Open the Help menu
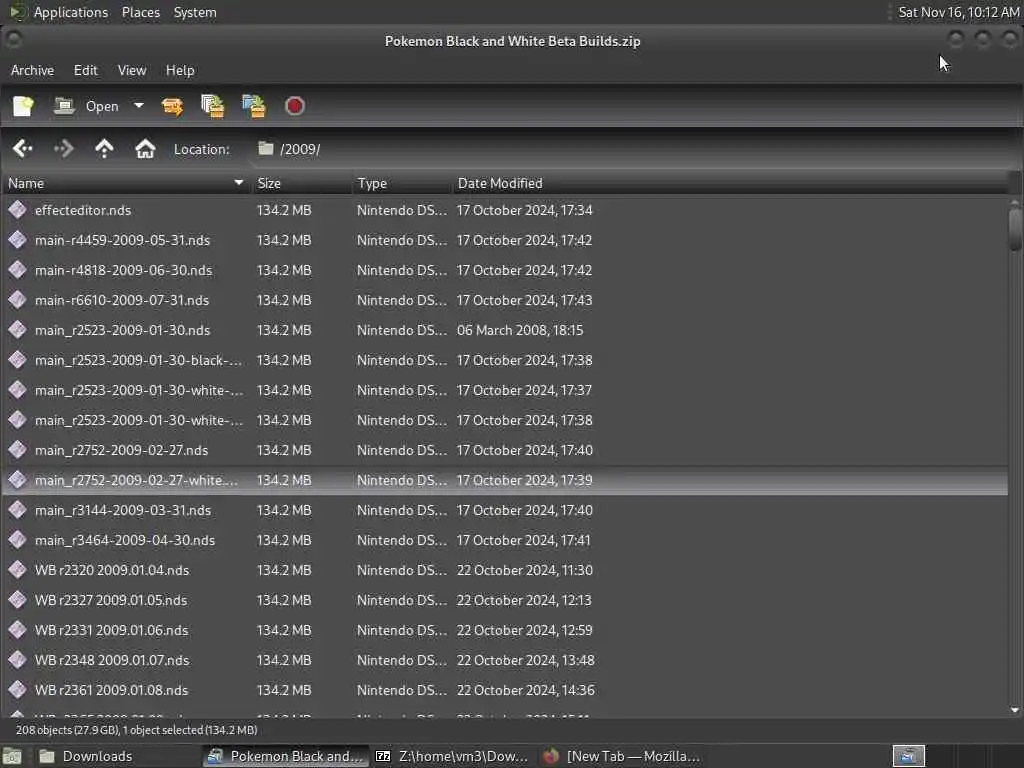This screenshot has height=768, width=1024. [180, 70]
